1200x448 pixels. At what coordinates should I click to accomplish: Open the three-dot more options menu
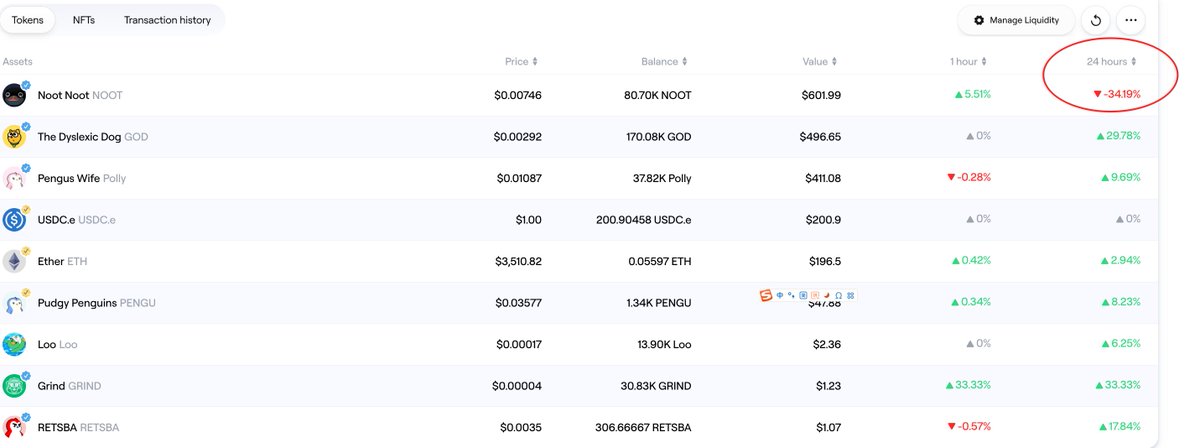click(1131, 20)
